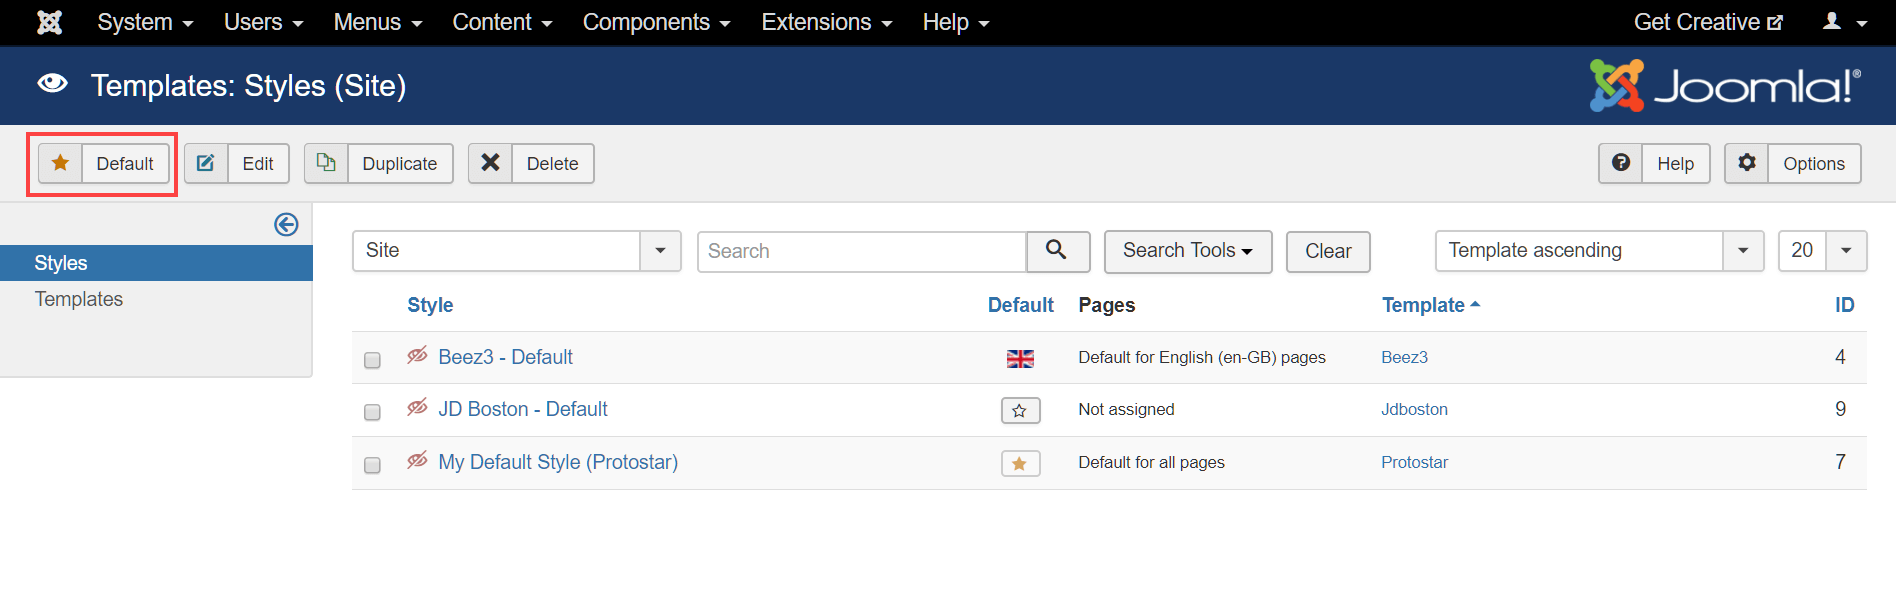This screenshot has width=1896, height=609.
Task: Click the Edit toolbar button label
Action: pos(258,163)
